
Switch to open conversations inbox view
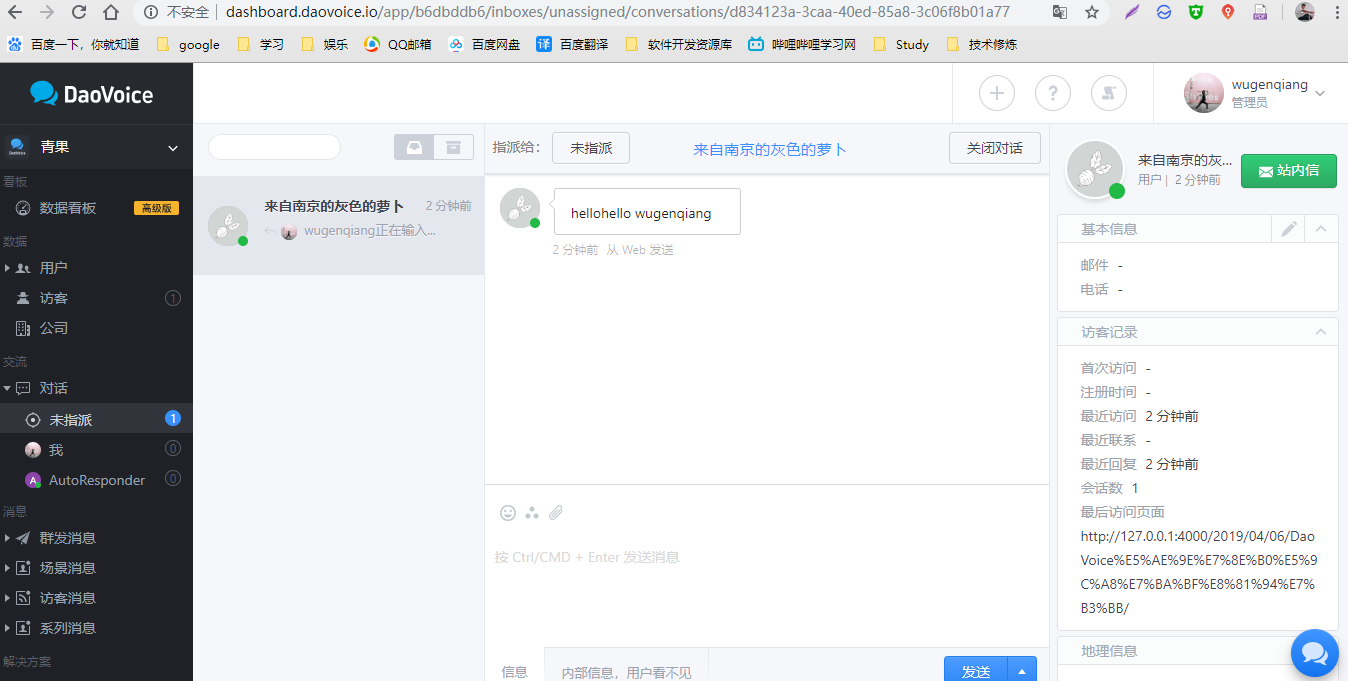(x=414, y=147)
